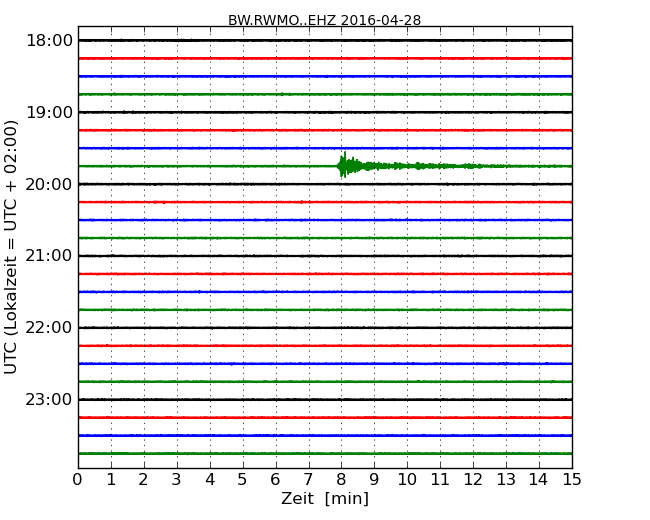Click the 8 tick on x-axis
Viewport: 650px width, 520px height.
point(342,479)
